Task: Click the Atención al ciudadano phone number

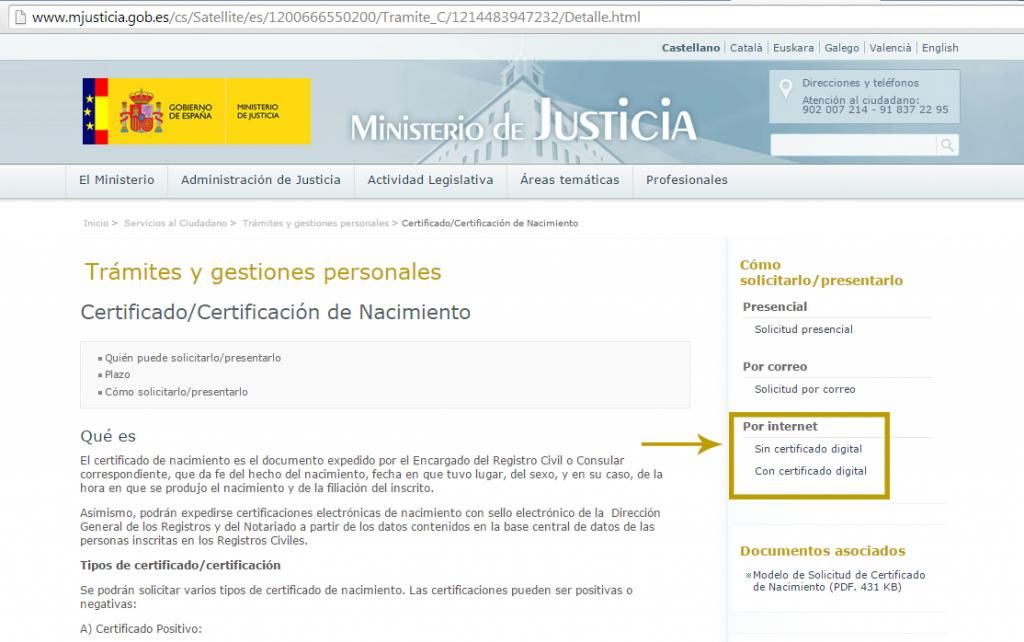Action: click(x=875, y=110)
